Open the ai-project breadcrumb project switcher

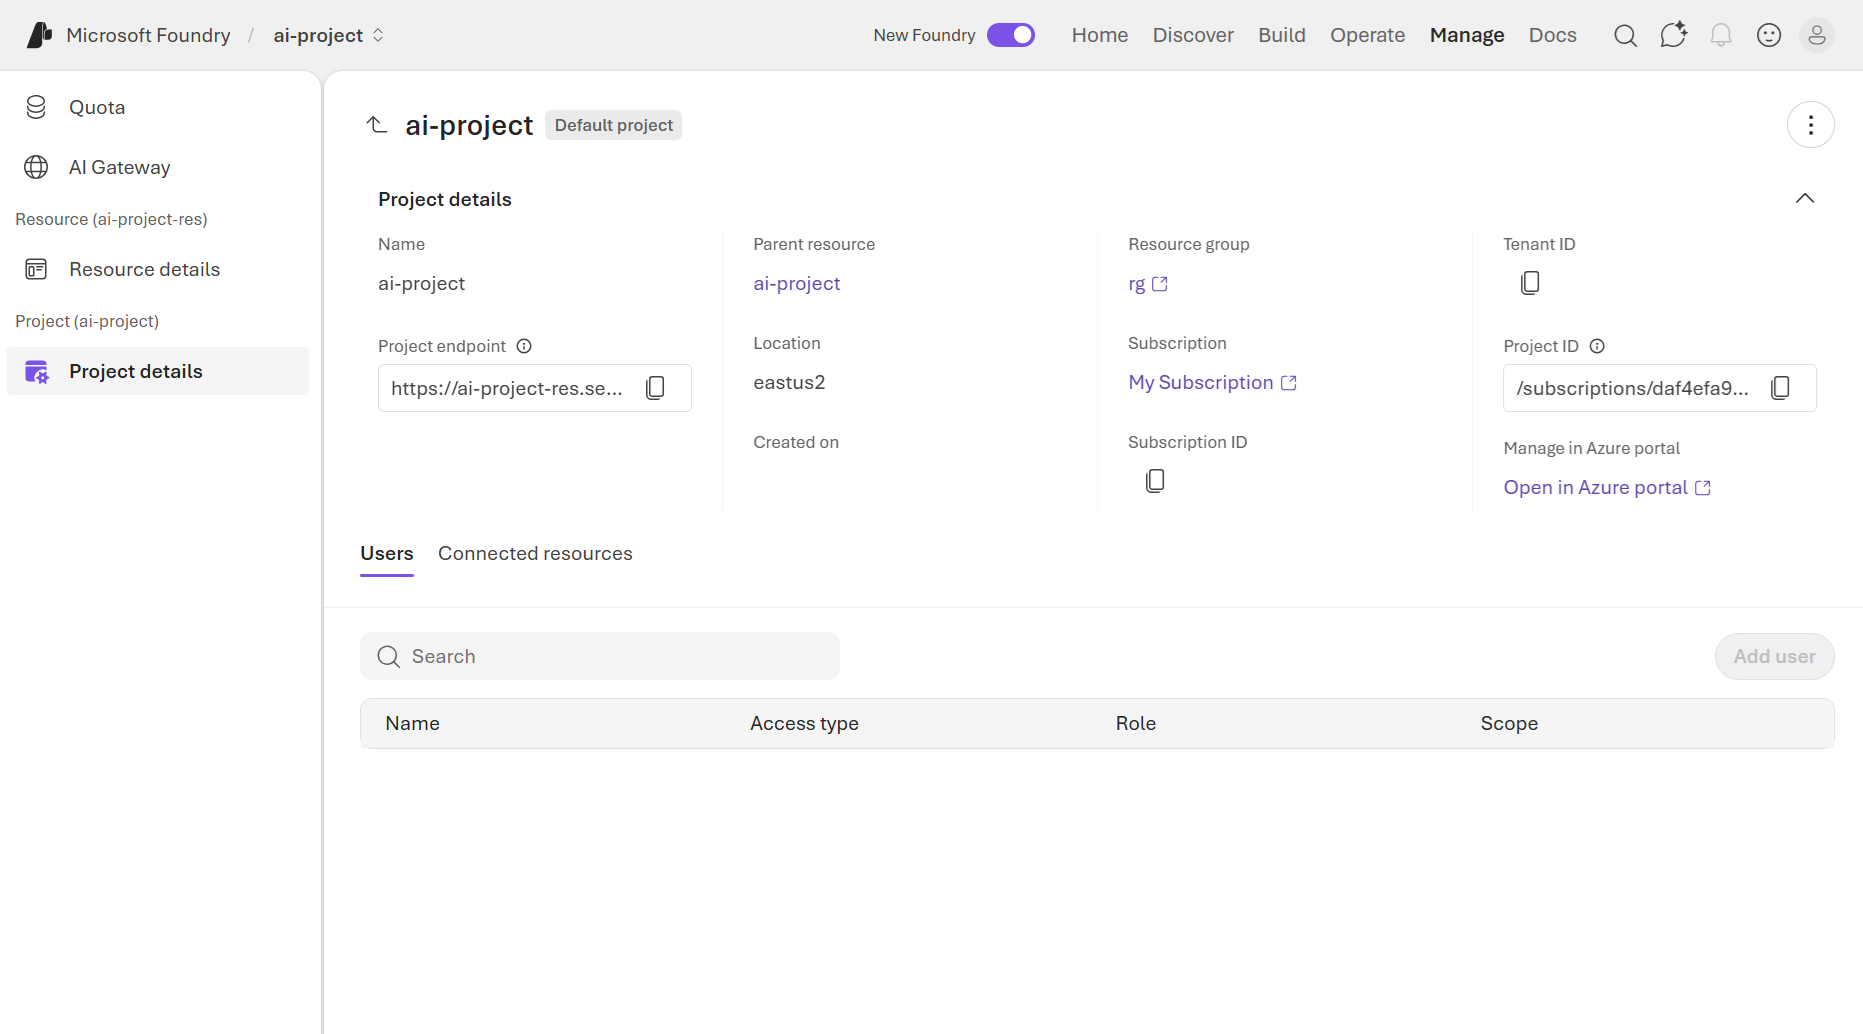329,35
